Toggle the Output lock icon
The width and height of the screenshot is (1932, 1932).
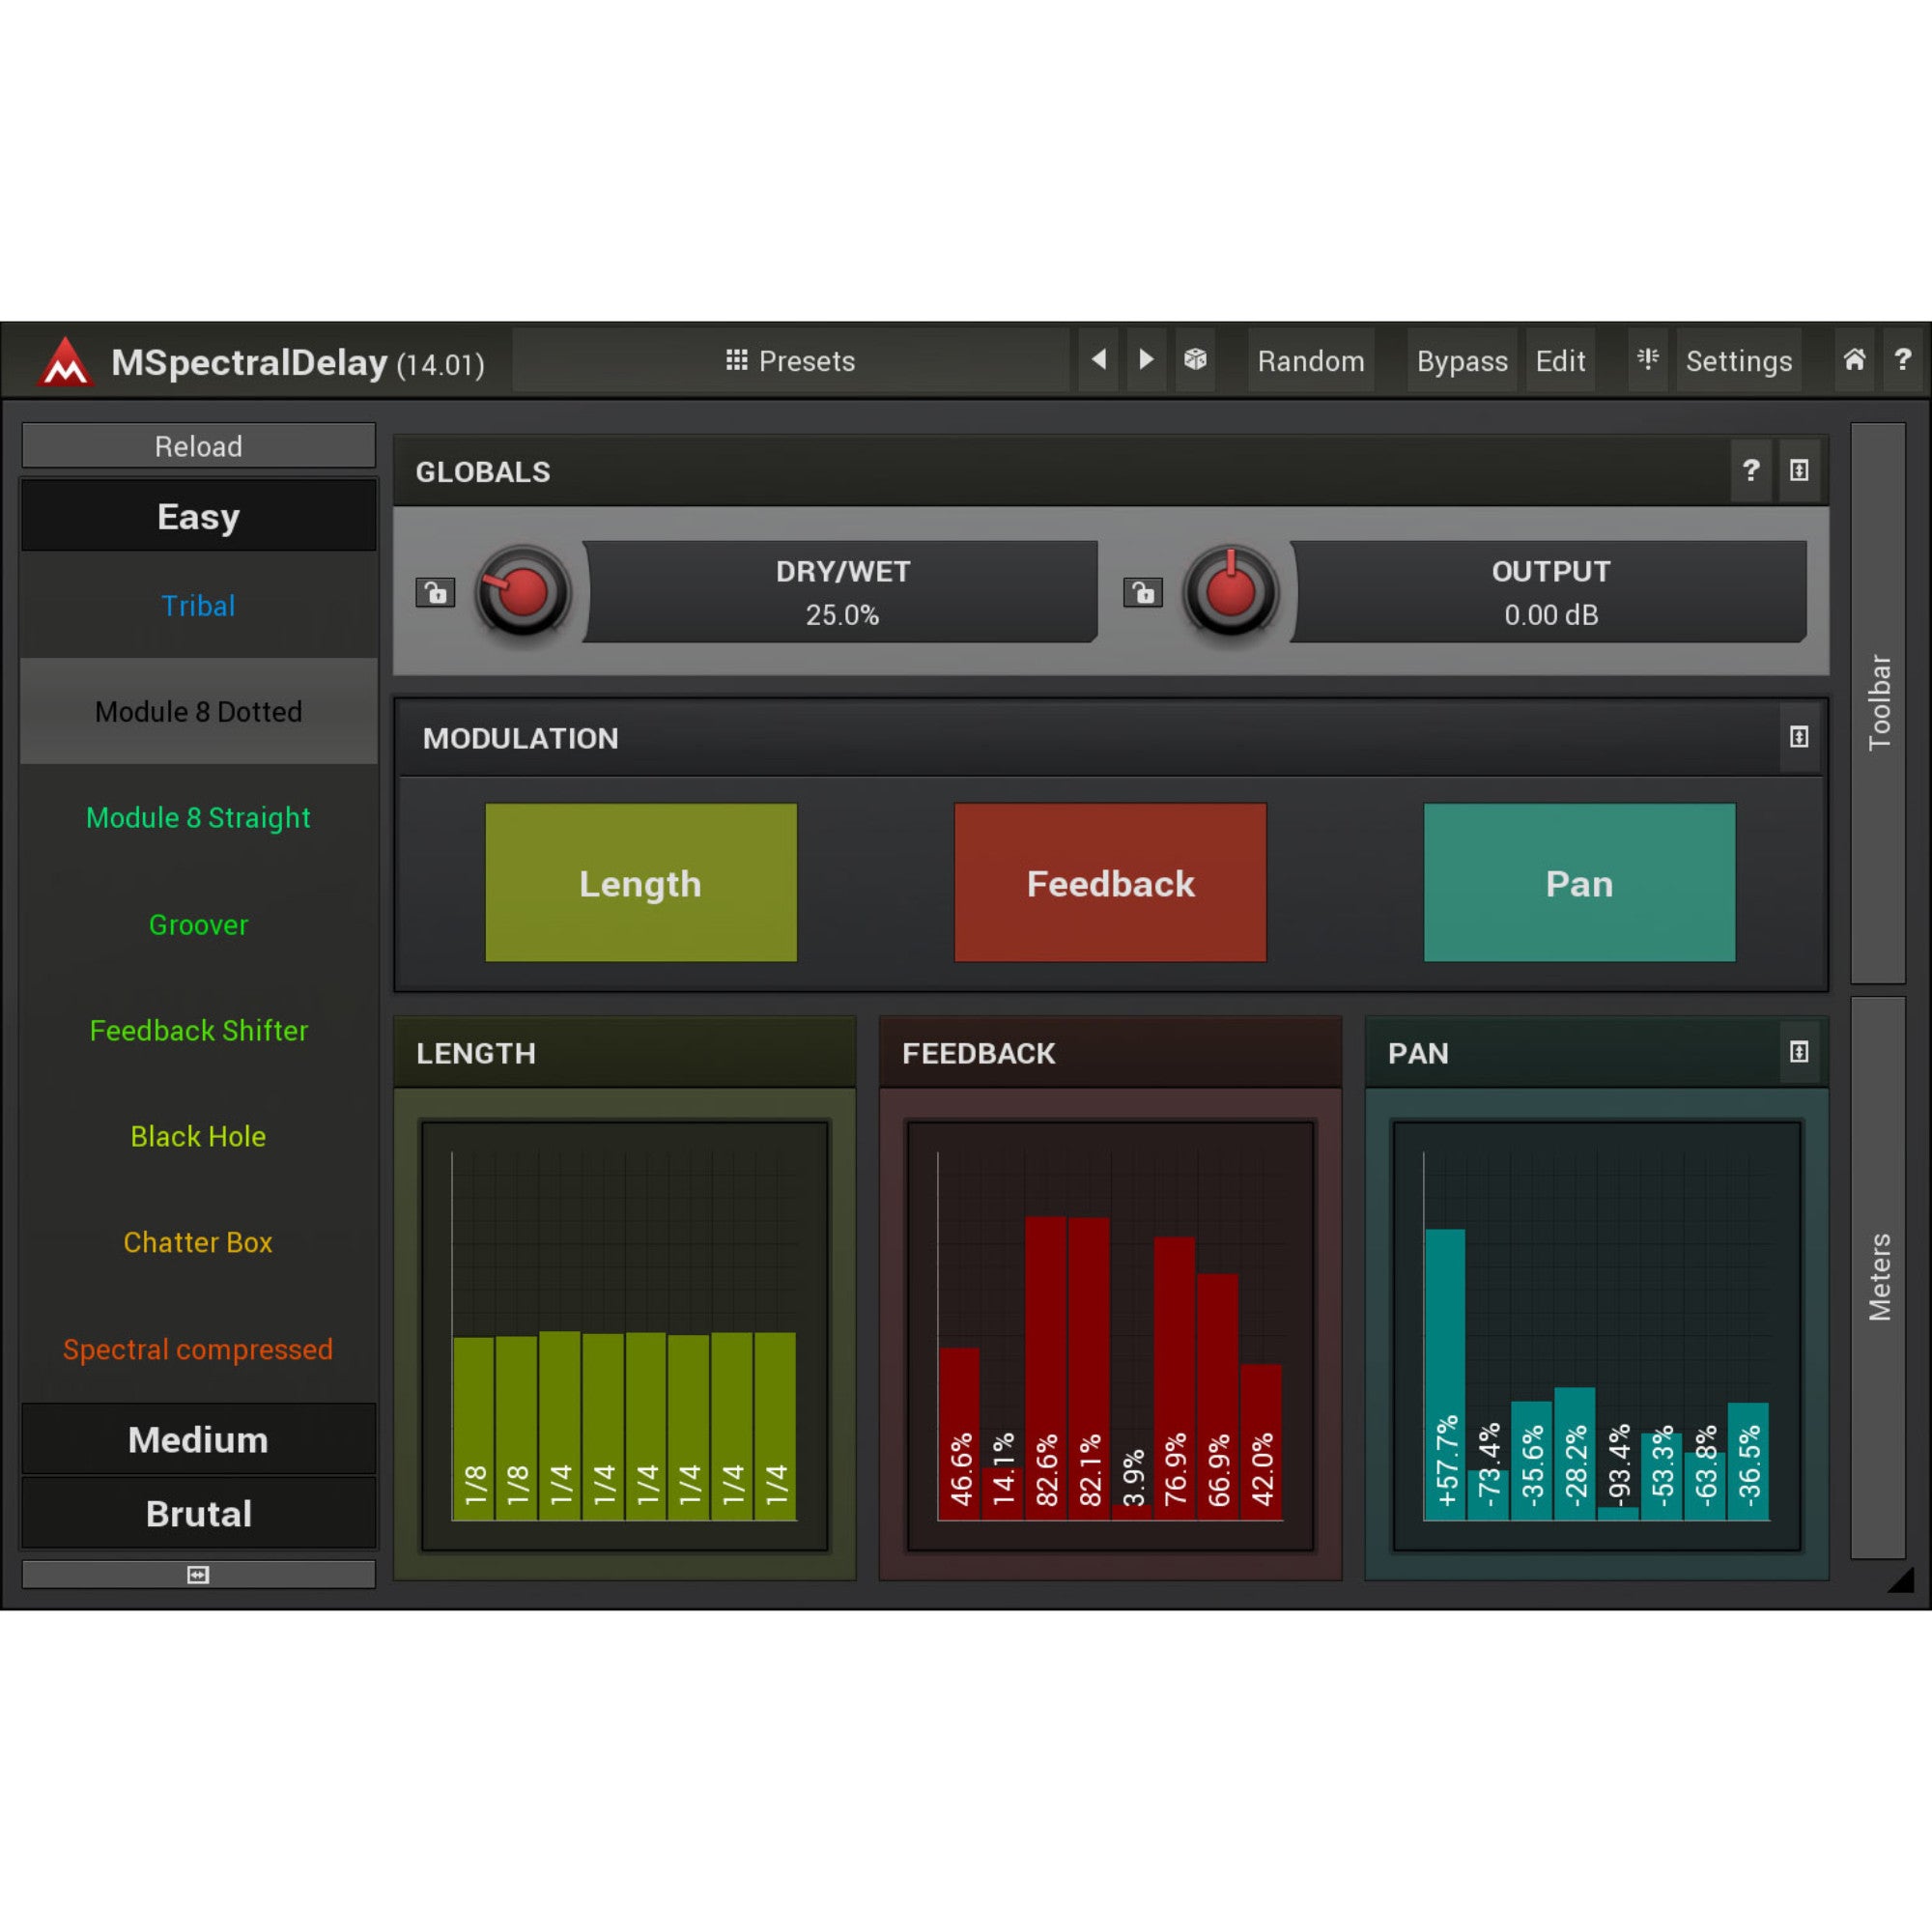[x=1143, y=592]
